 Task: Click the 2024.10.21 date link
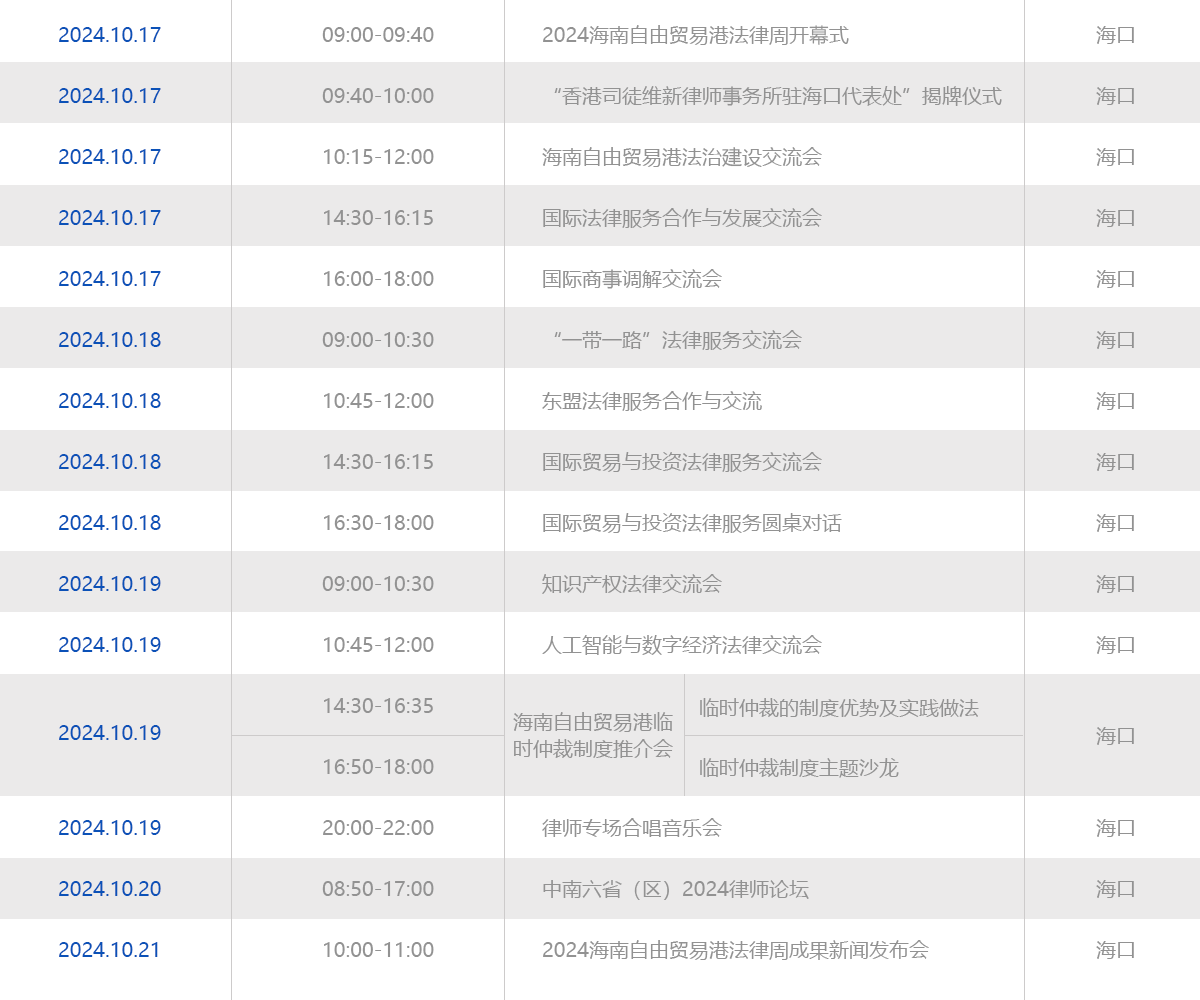109,950
